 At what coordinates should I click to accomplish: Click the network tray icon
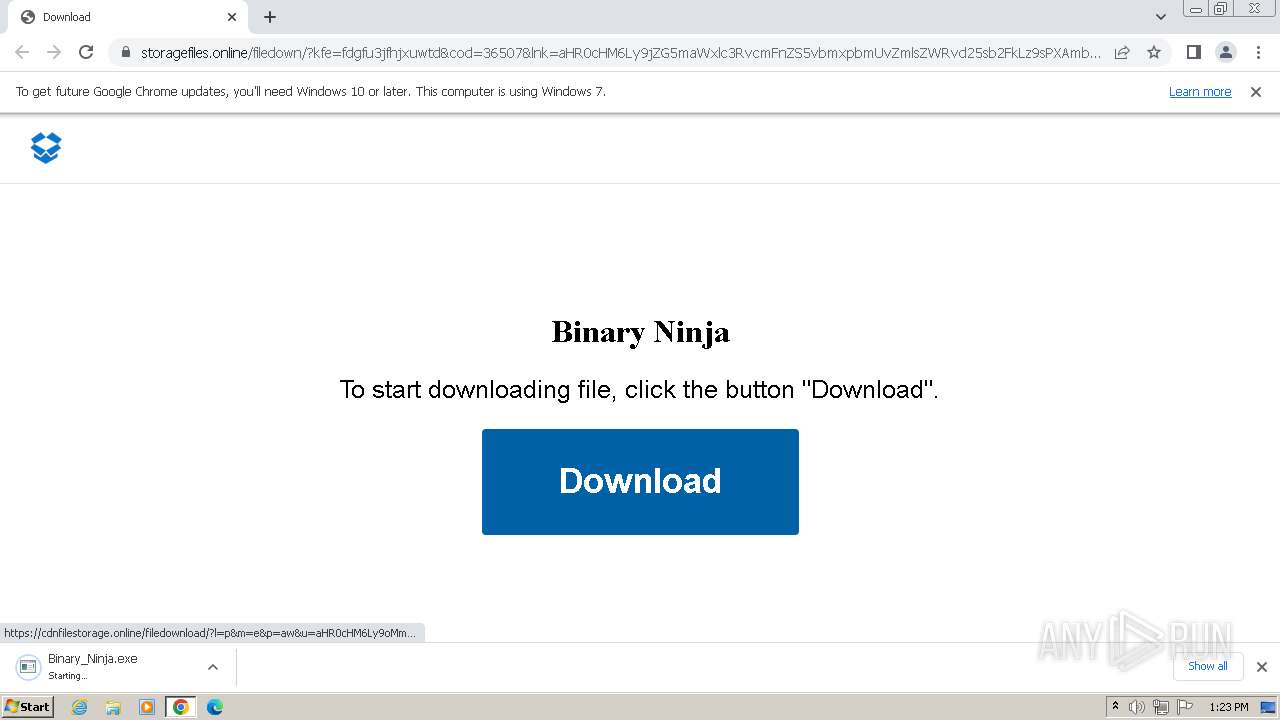coord(1160,707)
